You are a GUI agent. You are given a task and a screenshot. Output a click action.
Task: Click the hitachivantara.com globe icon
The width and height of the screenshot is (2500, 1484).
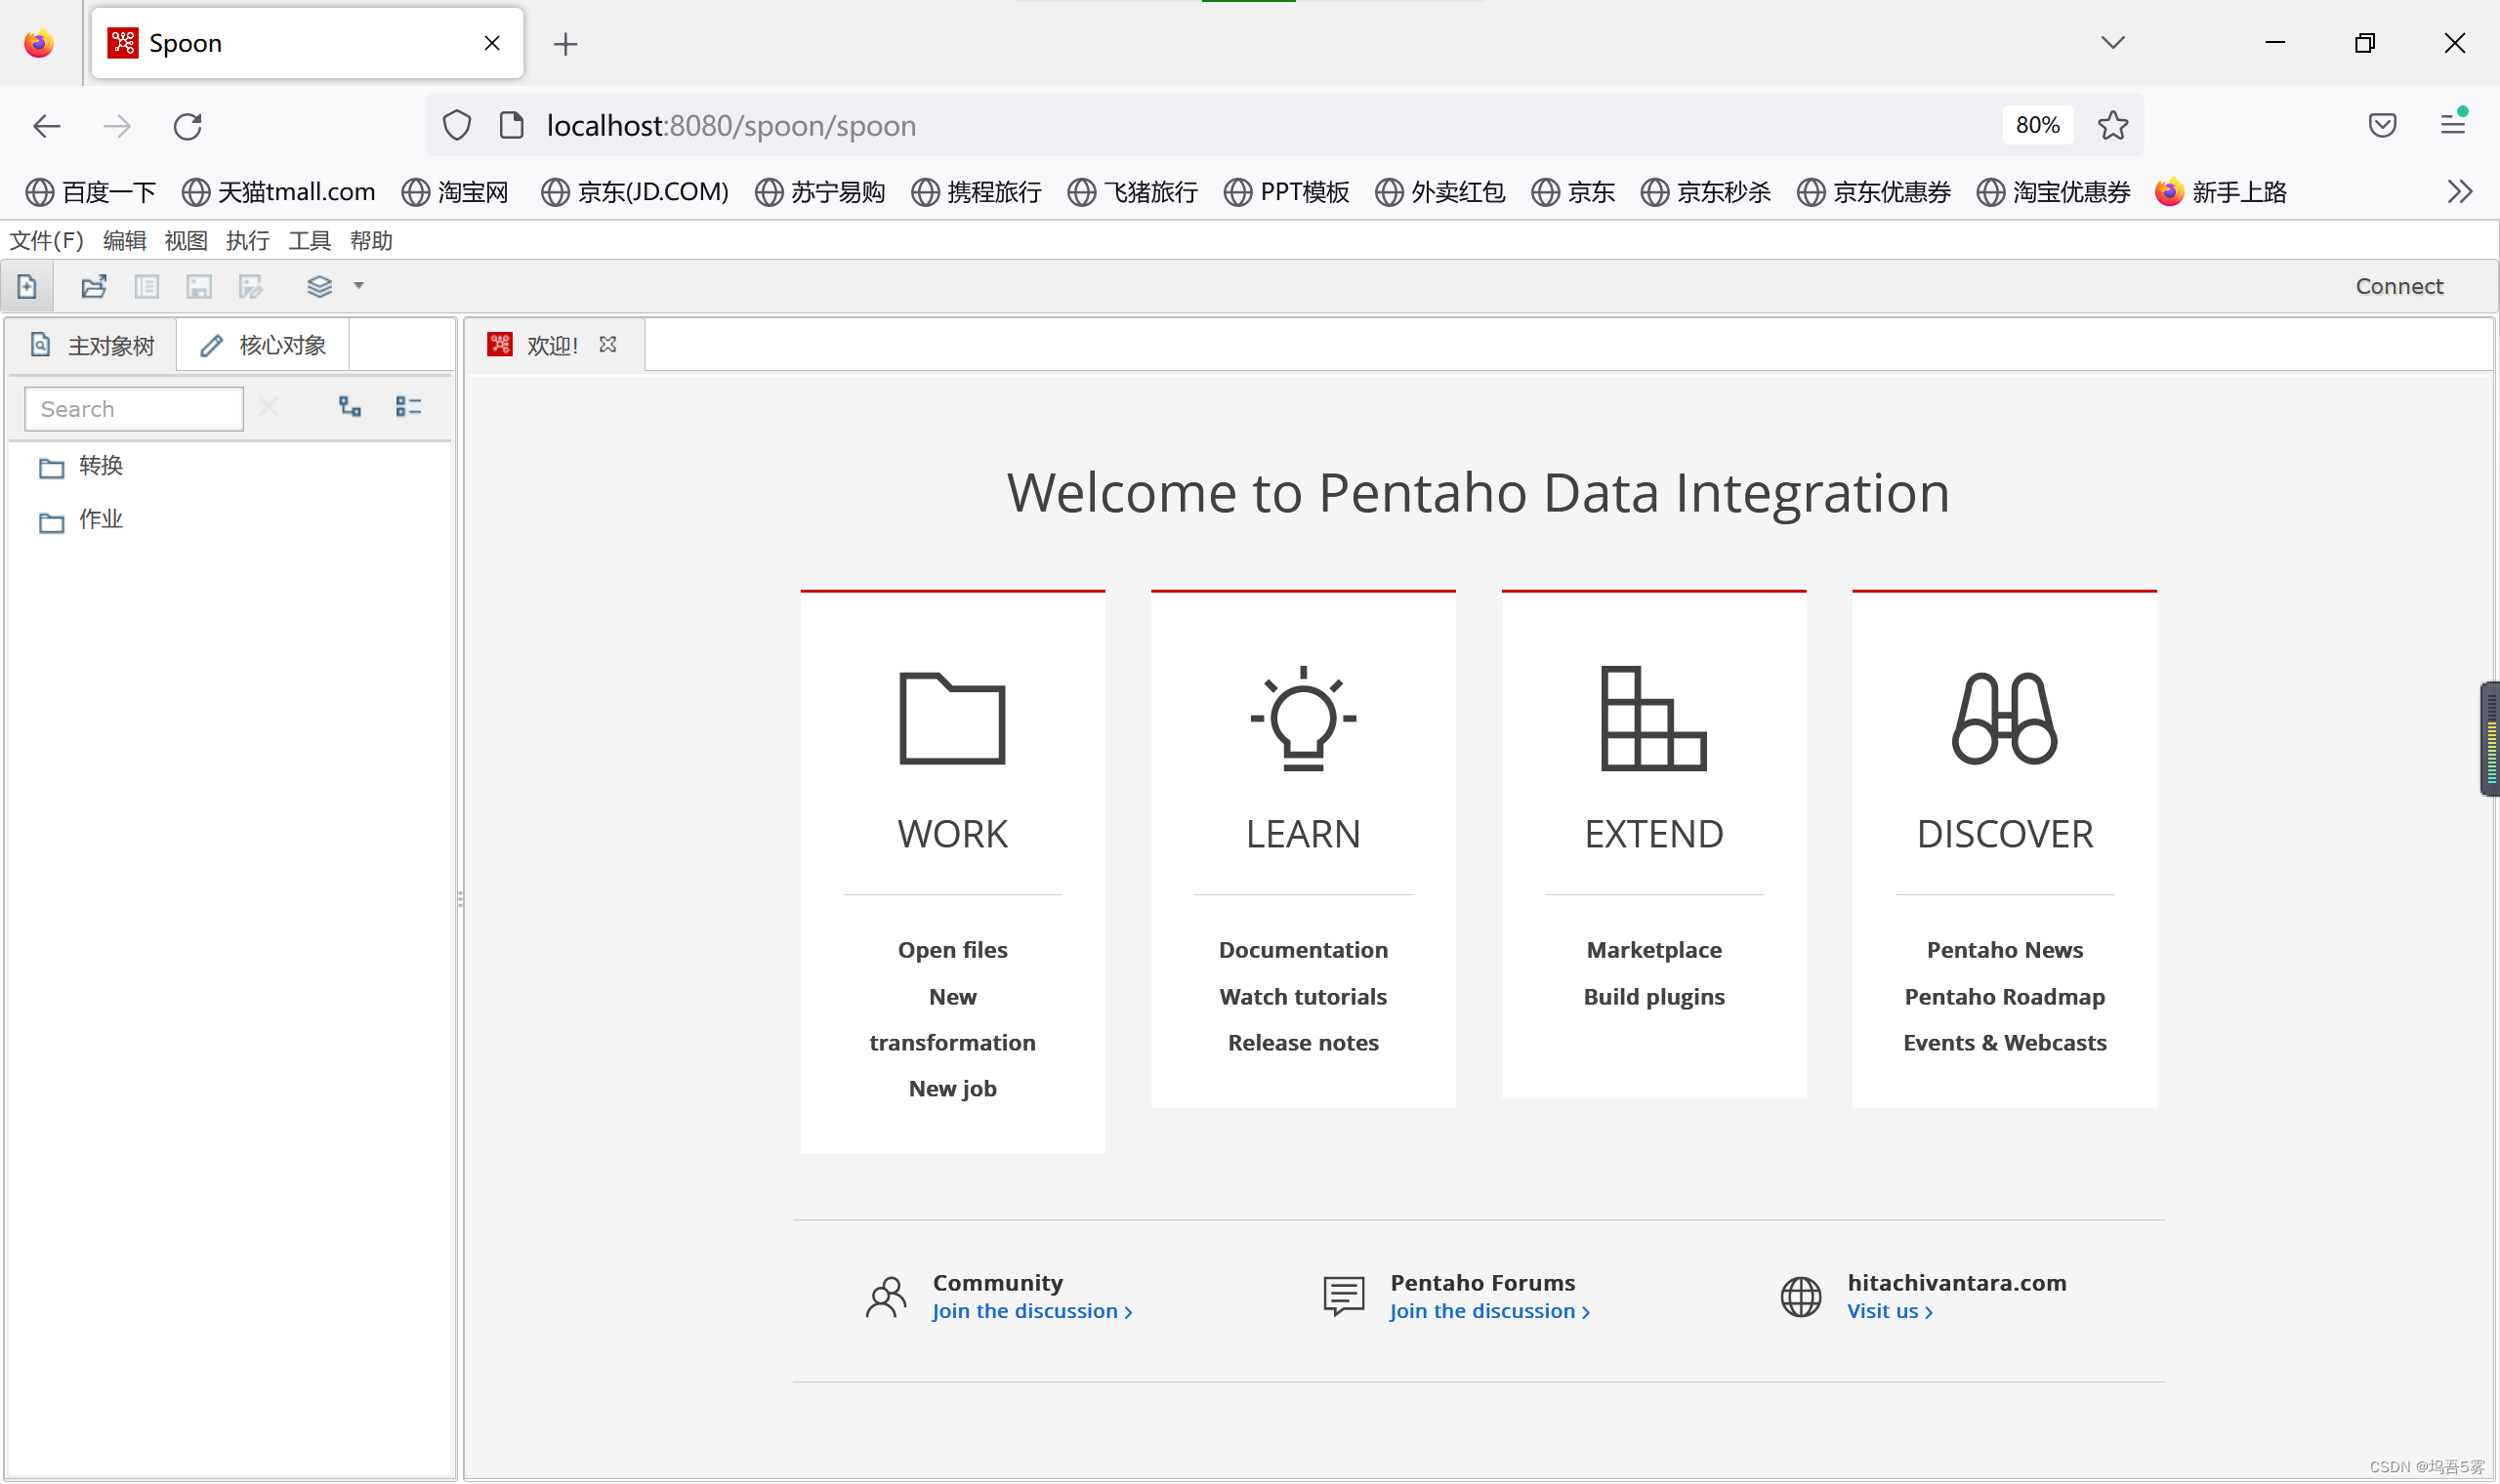tap(1801, 1297)
